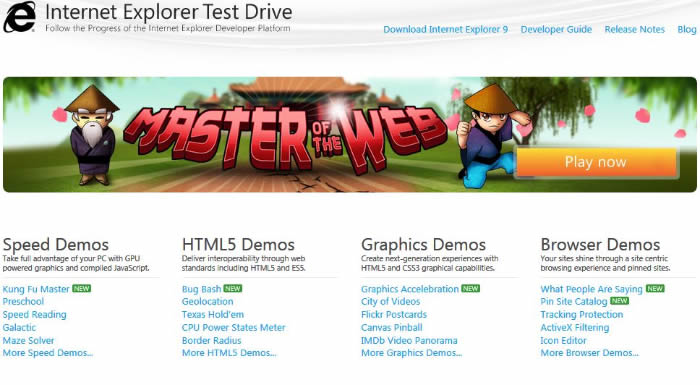Open the Master of the Web banner image
700x385 pixels.
[350, 134]
